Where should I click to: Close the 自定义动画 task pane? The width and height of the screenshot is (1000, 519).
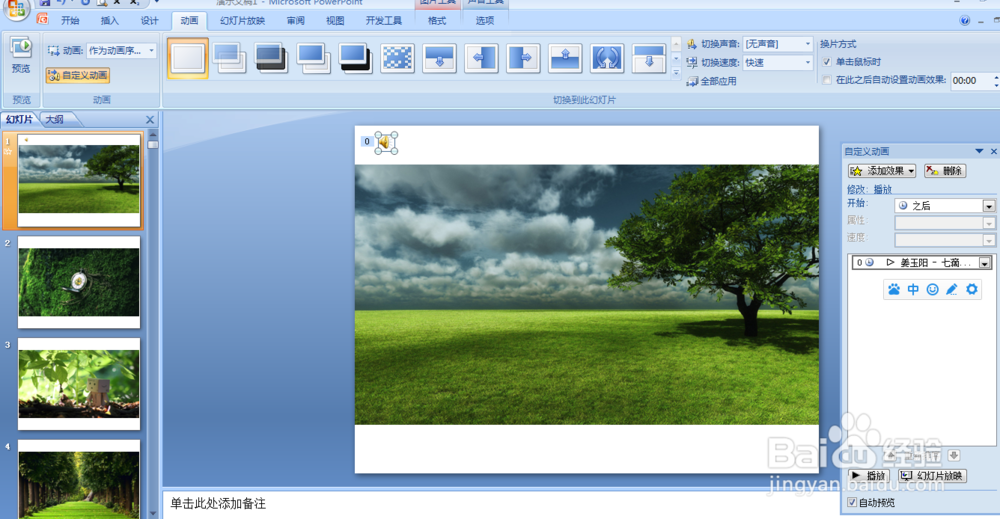(x=994, y=151)
